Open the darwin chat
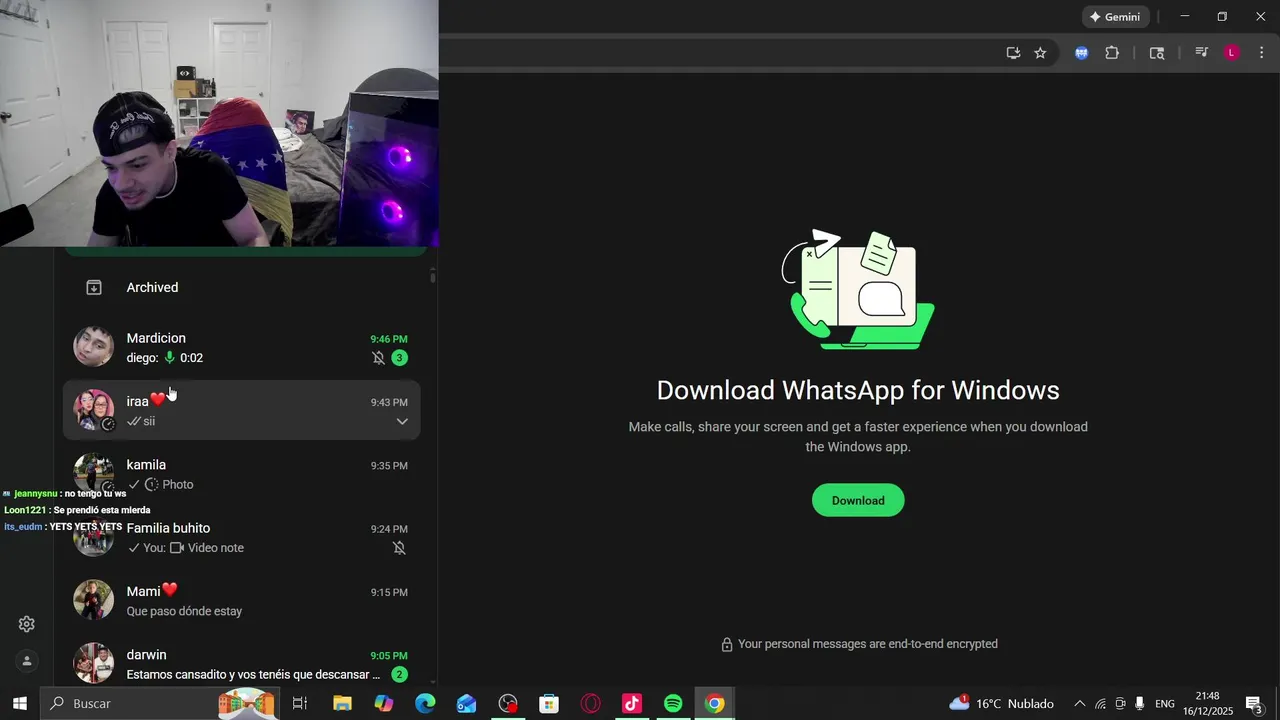The width and height of the screenshot is (1280, 720). (x=241, y=663)
